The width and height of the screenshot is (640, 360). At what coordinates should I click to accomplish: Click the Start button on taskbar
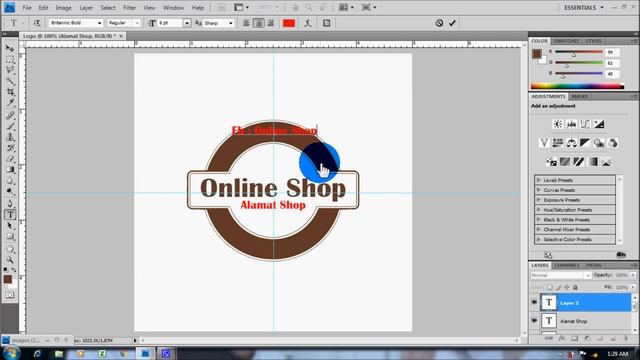[x=10, y=353]
